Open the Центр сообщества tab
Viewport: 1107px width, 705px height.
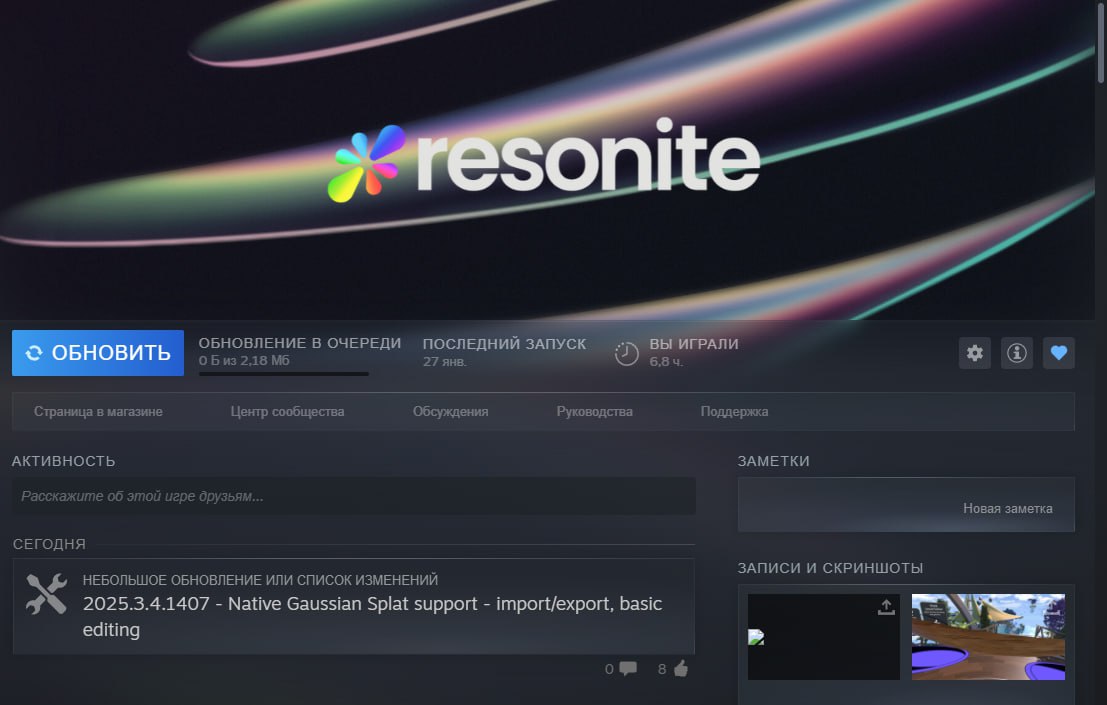[x=287, y=411]
